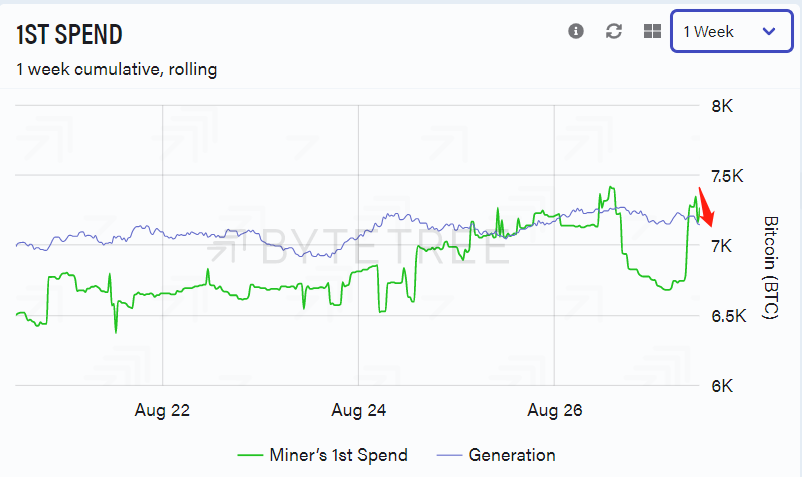Click the 6.5K axis value

[x=729, y=316]
